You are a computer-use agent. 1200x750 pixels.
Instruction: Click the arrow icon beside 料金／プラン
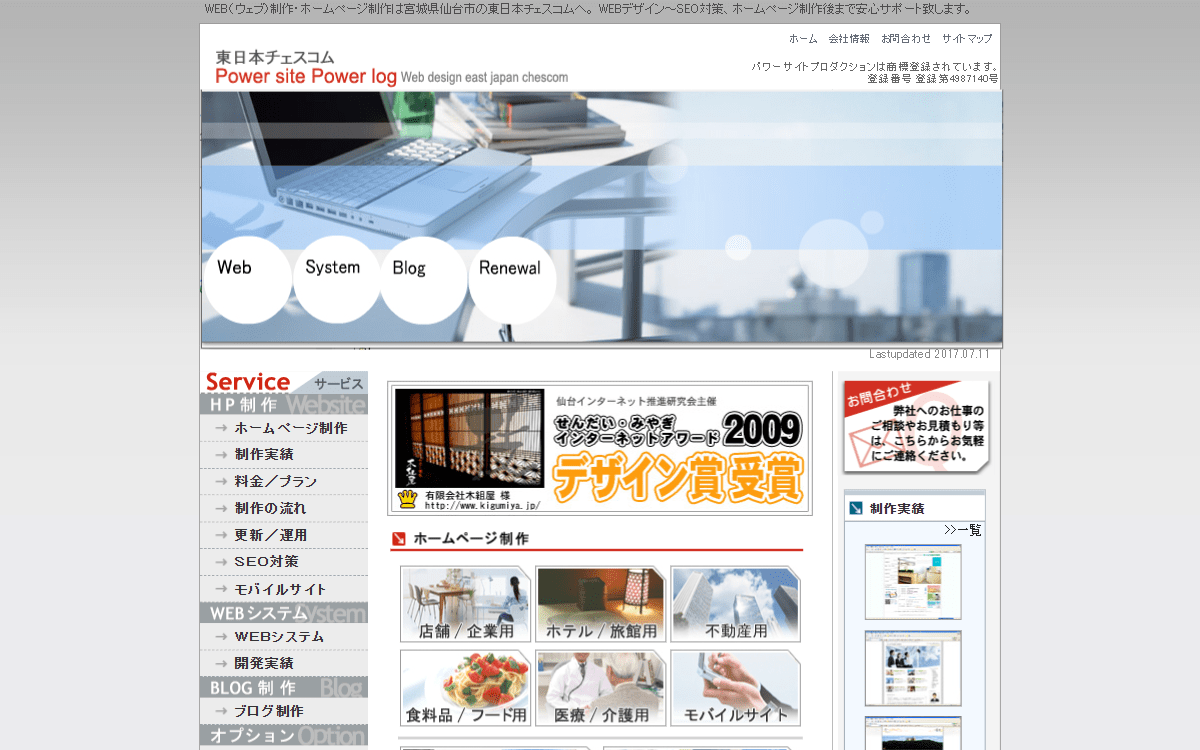(221, 482)
